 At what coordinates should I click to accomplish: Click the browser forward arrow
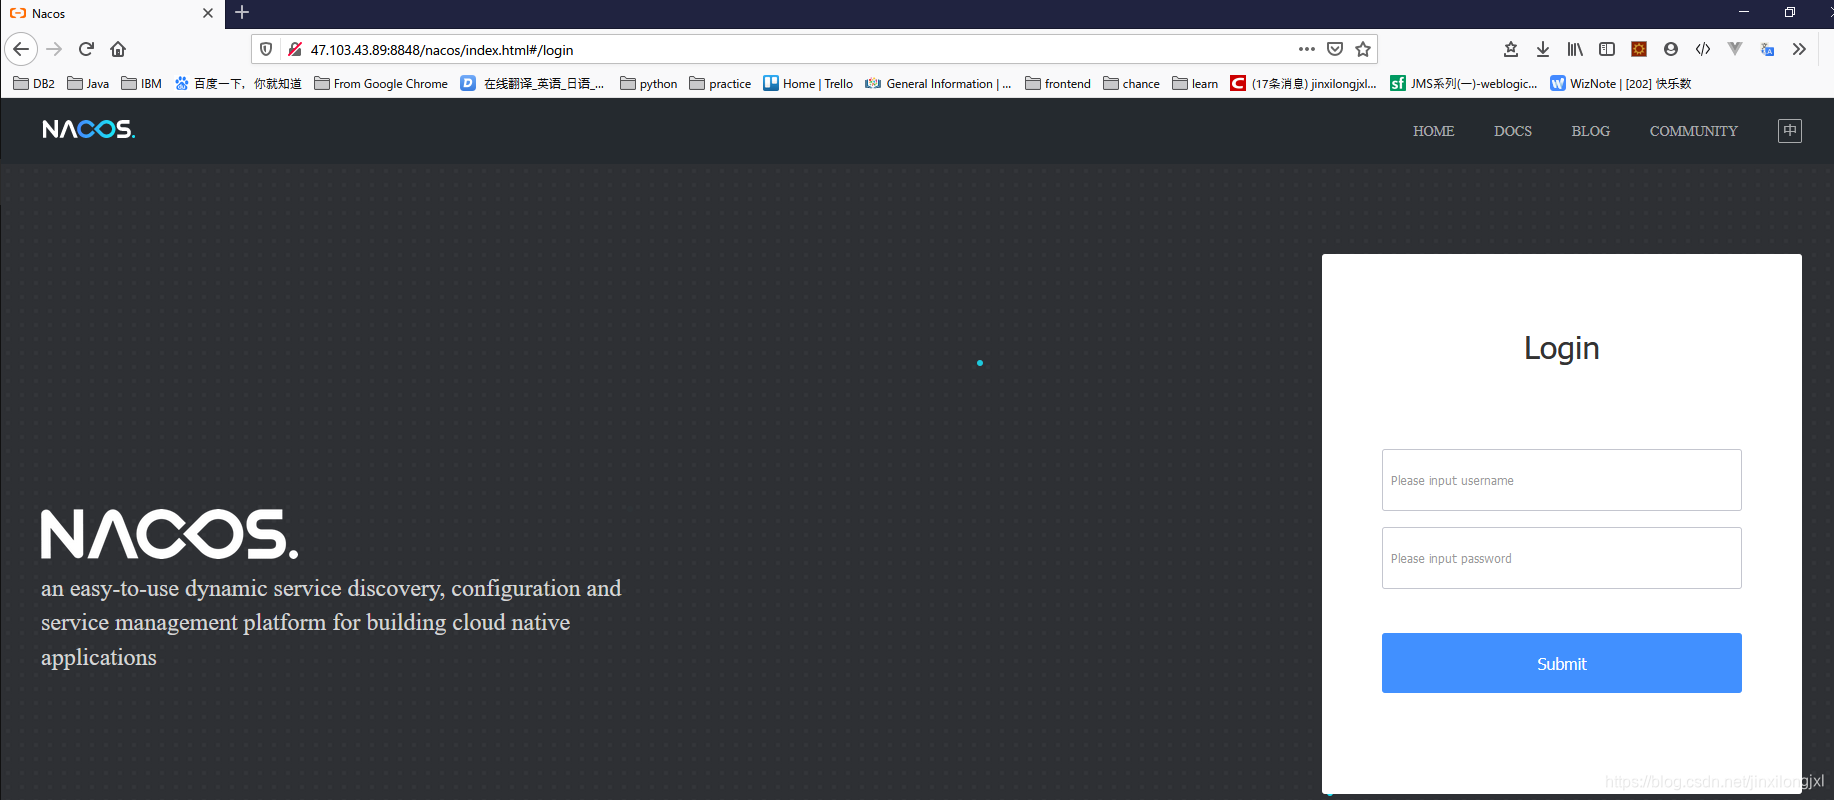tap(54, 49)
